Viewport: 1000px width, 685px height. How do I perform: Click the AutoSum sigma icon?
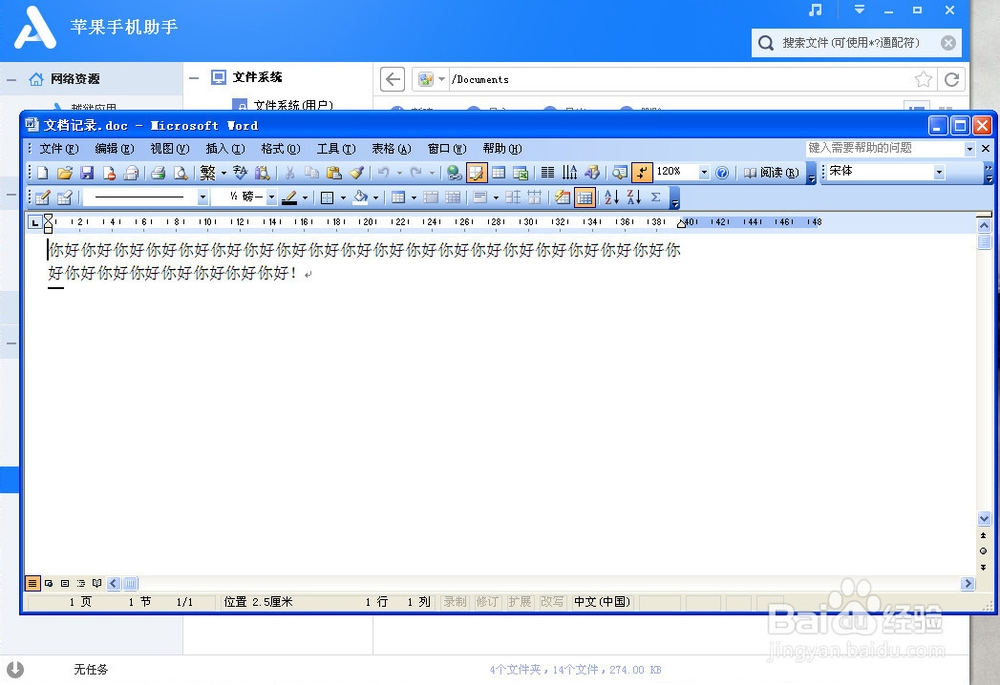click(x=656, y=198)
